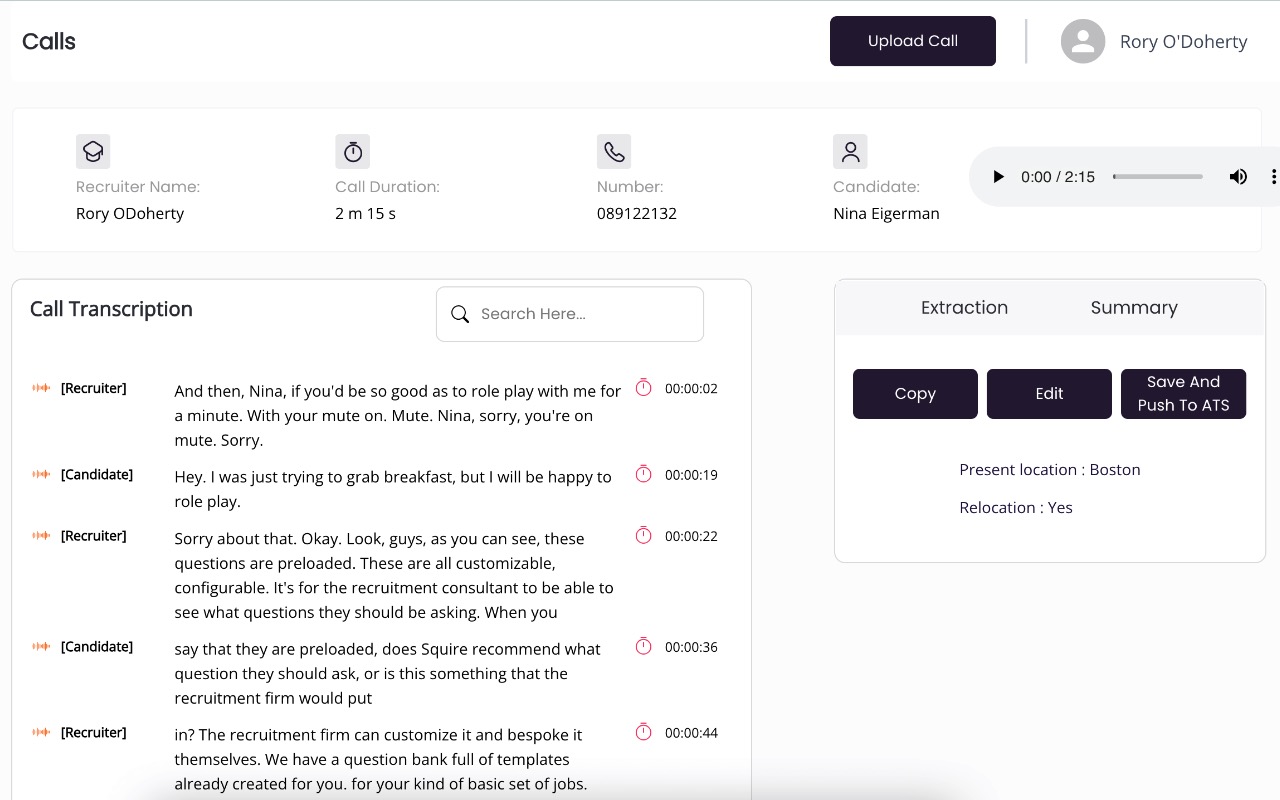Click the user avatar beside Rory O'Doherty
1280x800 pixels.
tap(1082, 41)
